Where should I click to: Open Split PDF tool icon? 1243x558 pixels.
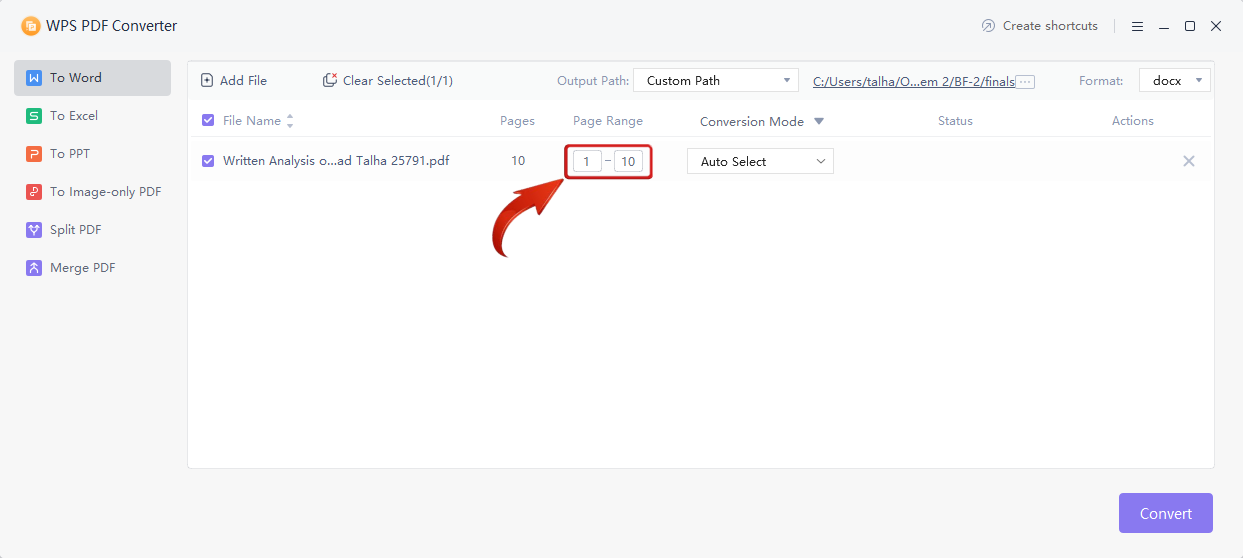pyautogui.click(x=33, y=230)
